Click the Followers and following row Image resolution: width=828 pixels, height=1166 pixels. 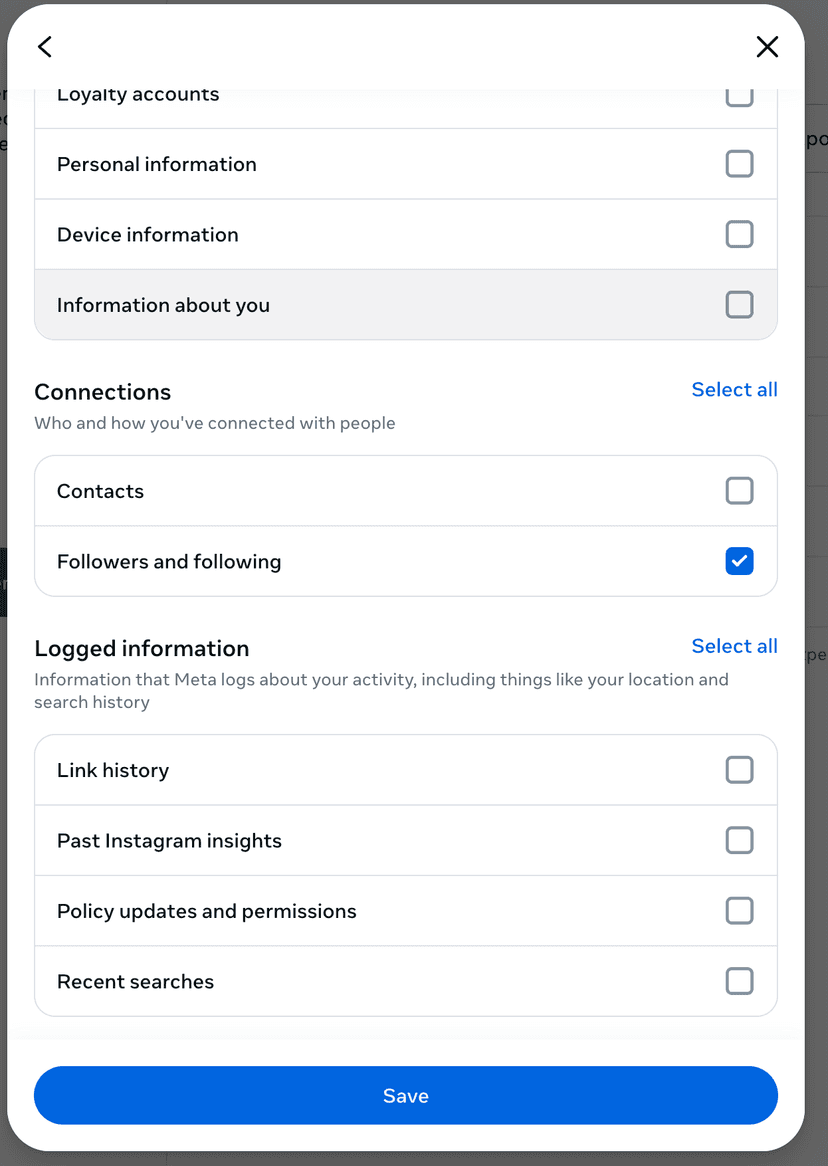[x=168, y=561]
